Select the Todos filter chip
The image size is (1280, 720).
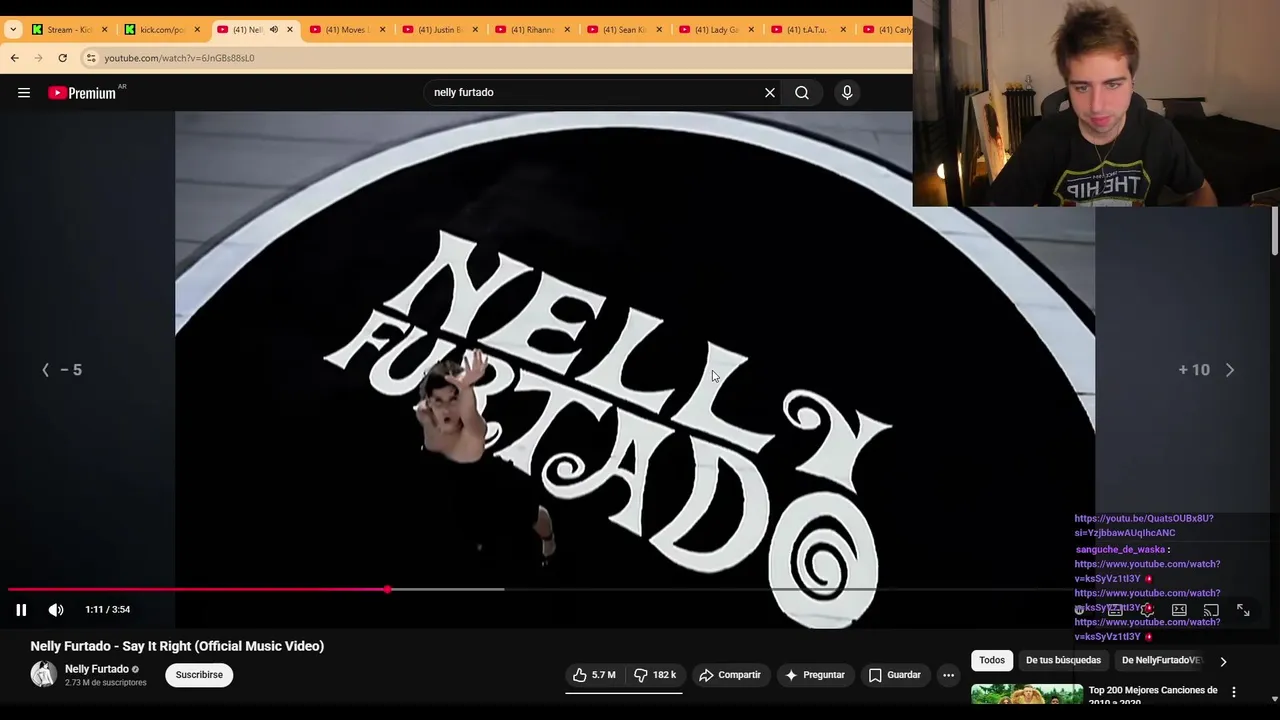click(992, 660)
